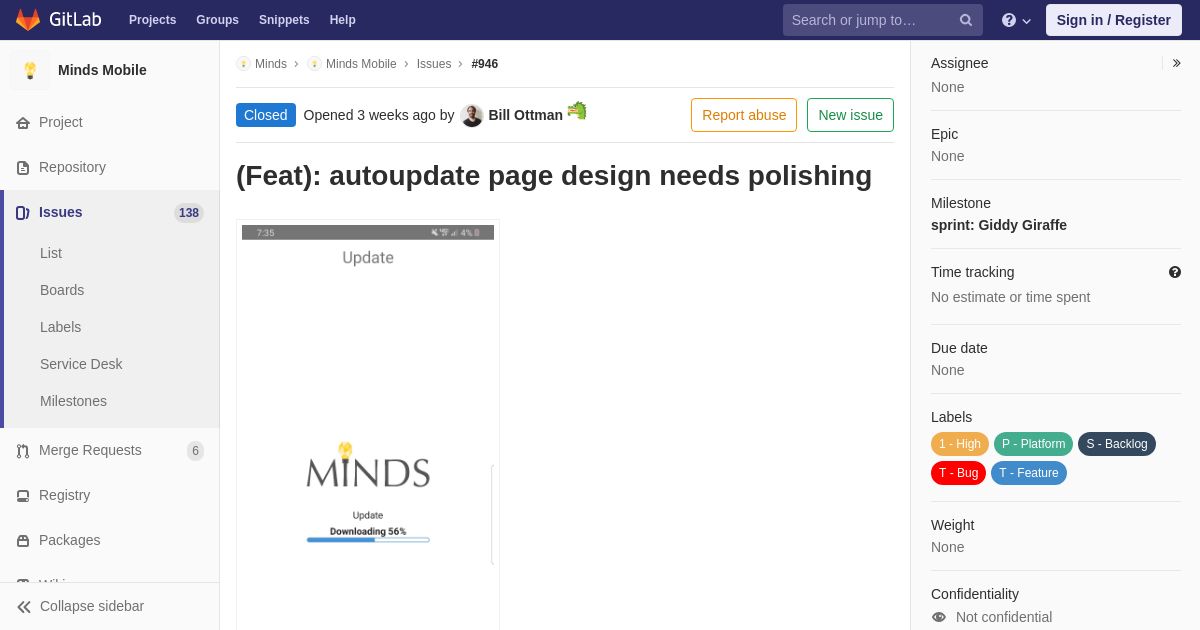Click the Registry icon

23,496
